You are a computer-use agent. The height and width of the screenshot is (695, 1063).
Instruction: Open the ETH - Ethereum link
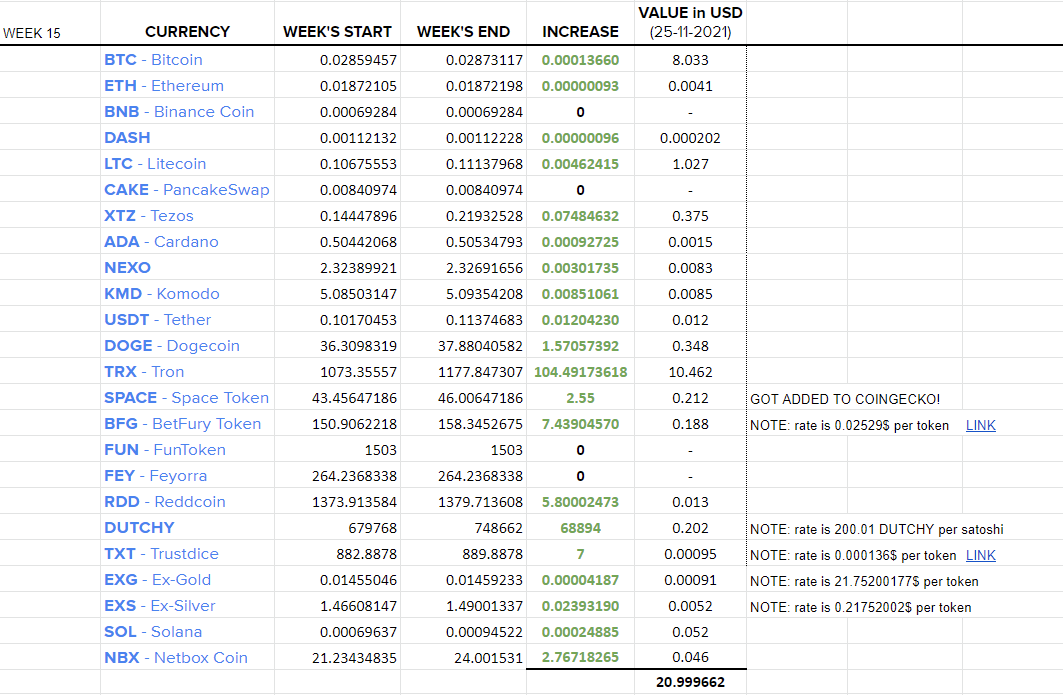[x=164, y=85]
